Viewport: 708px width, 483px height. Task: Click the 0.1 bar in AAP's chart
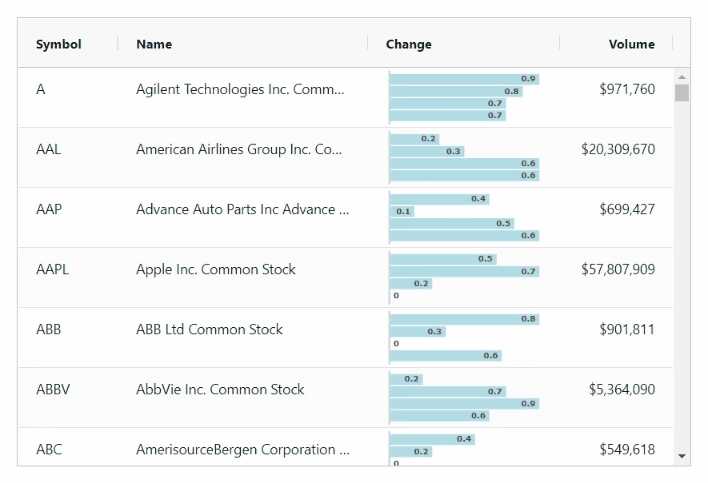coord(401,211)
